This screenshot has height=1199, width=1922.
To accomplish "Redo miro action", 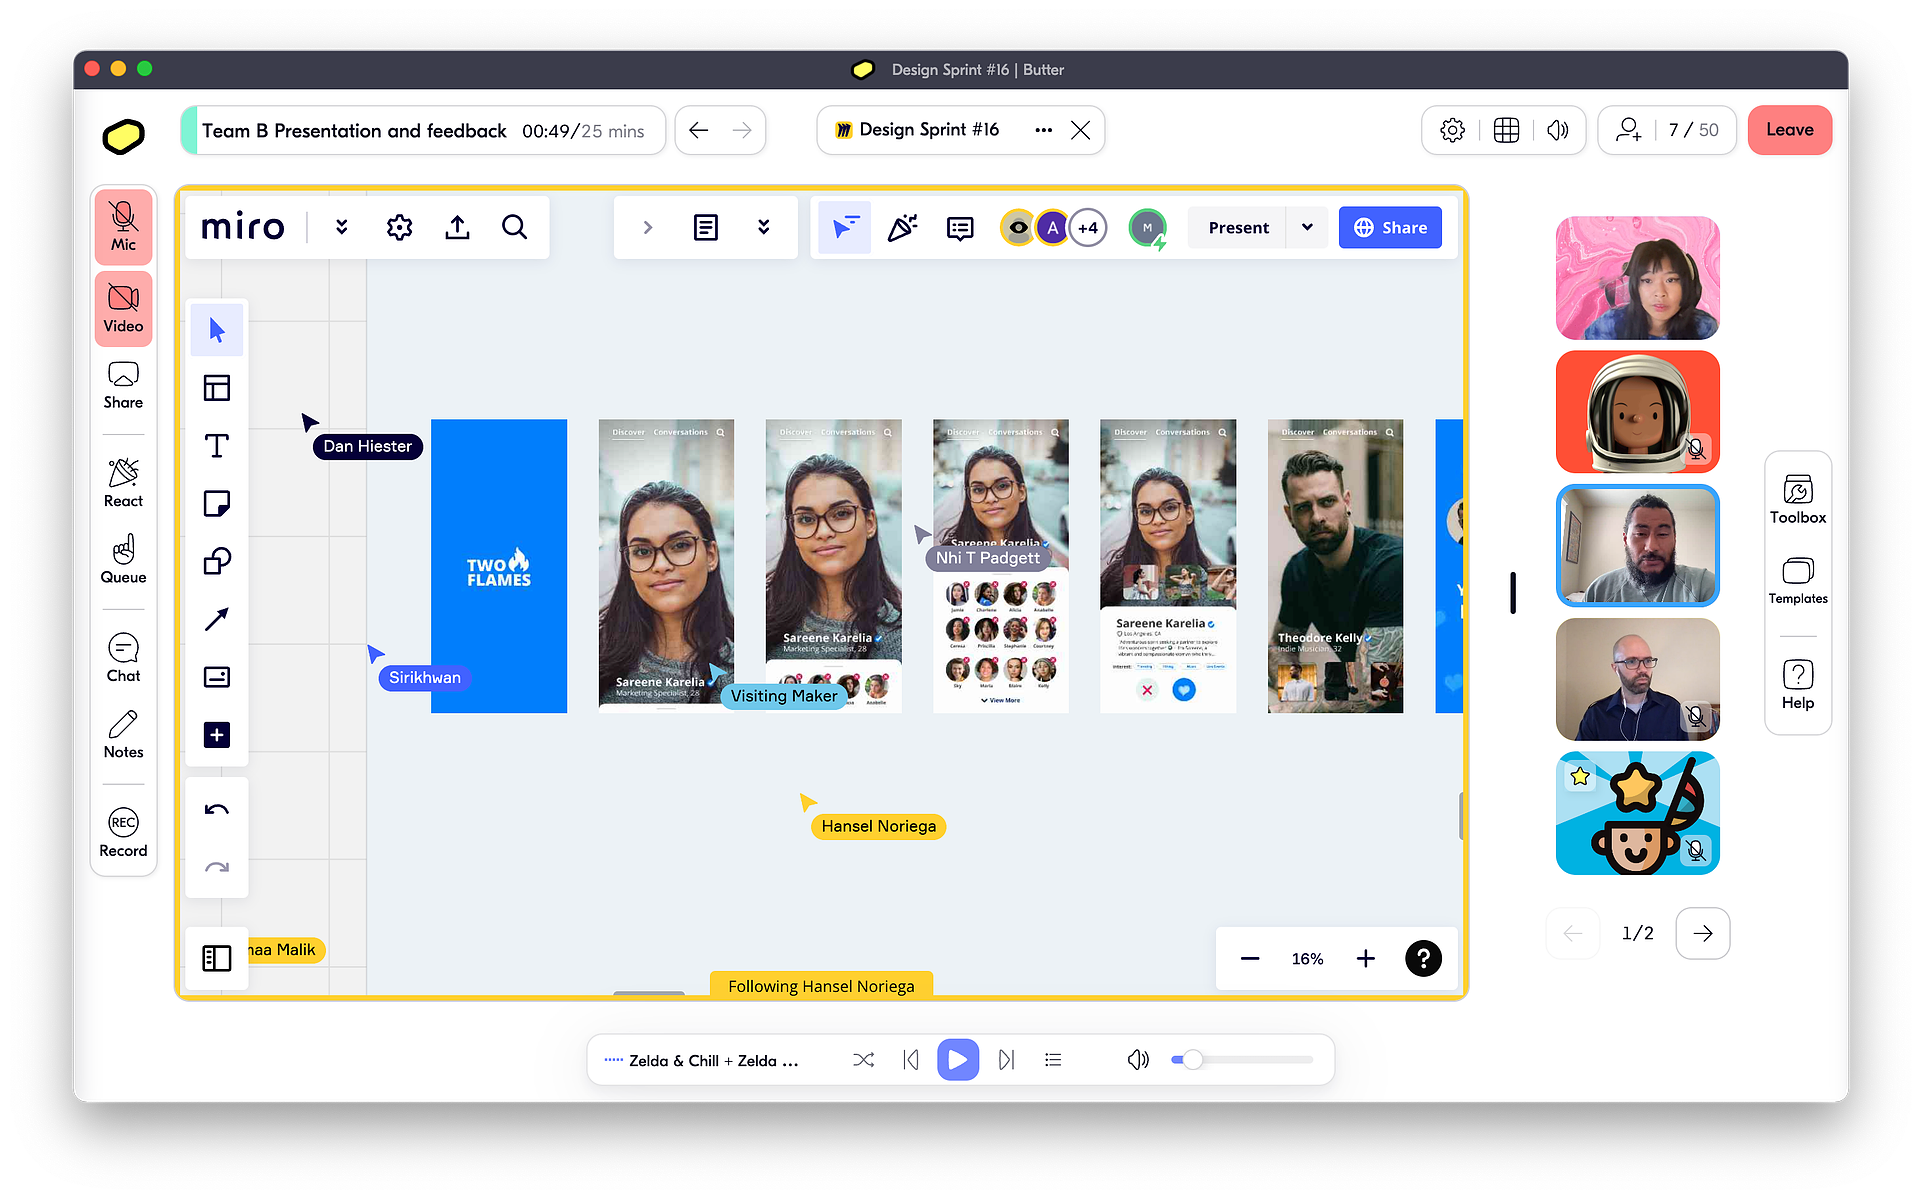I will [217, 867].
